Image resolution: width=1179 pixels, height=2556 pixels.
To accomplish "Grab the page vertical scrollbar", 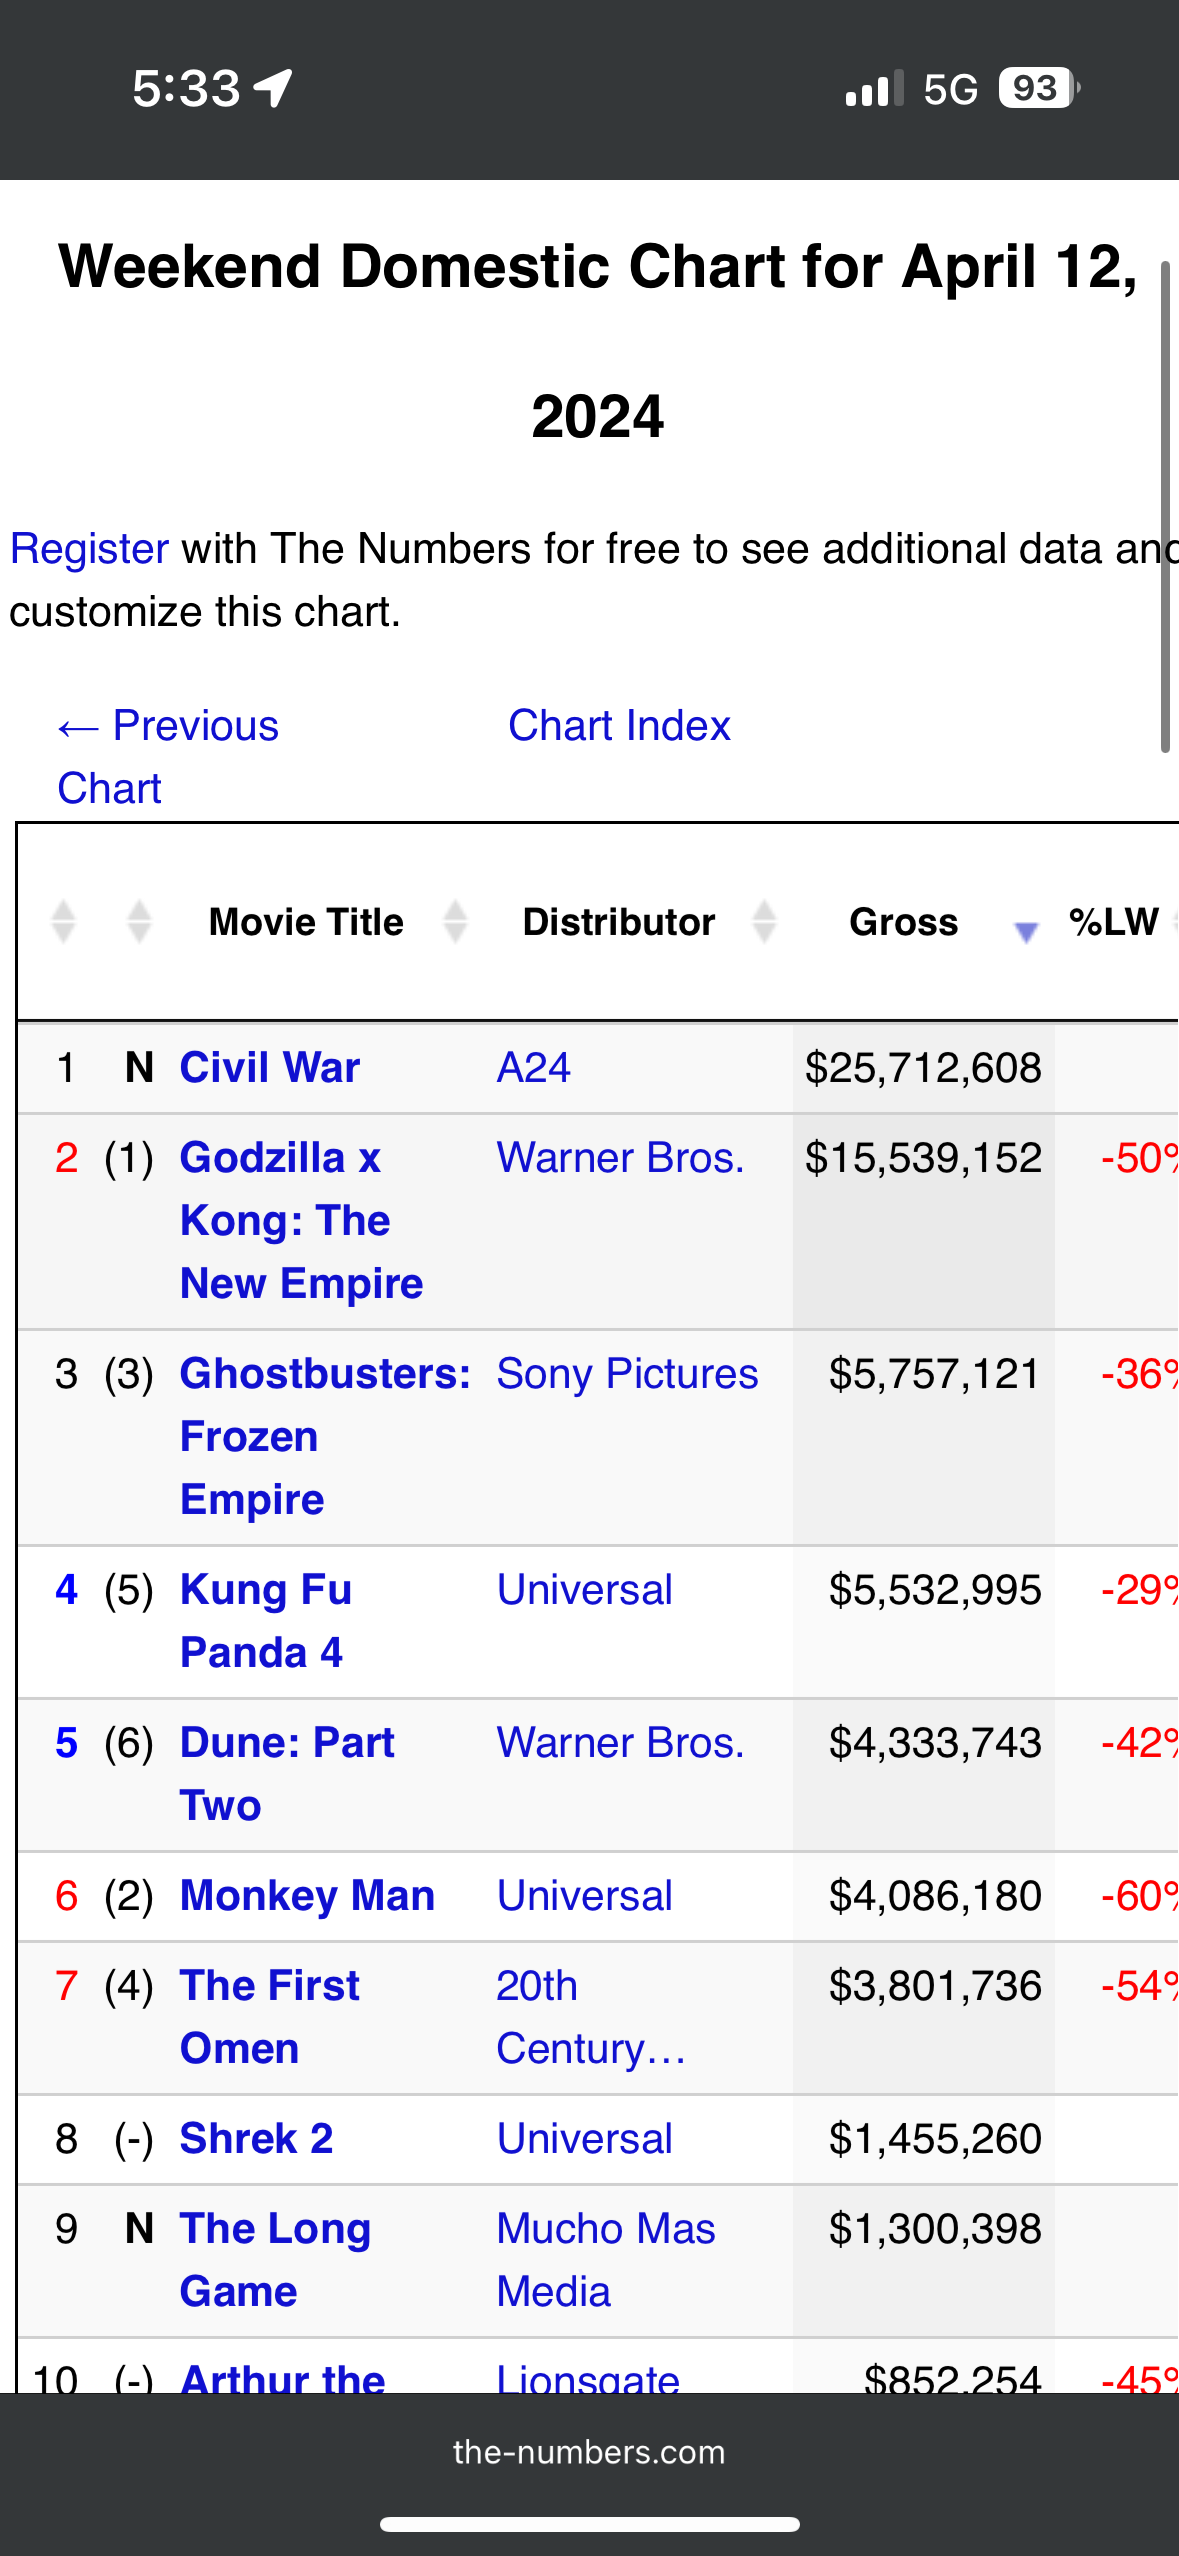I will (x=1165, y=506).
